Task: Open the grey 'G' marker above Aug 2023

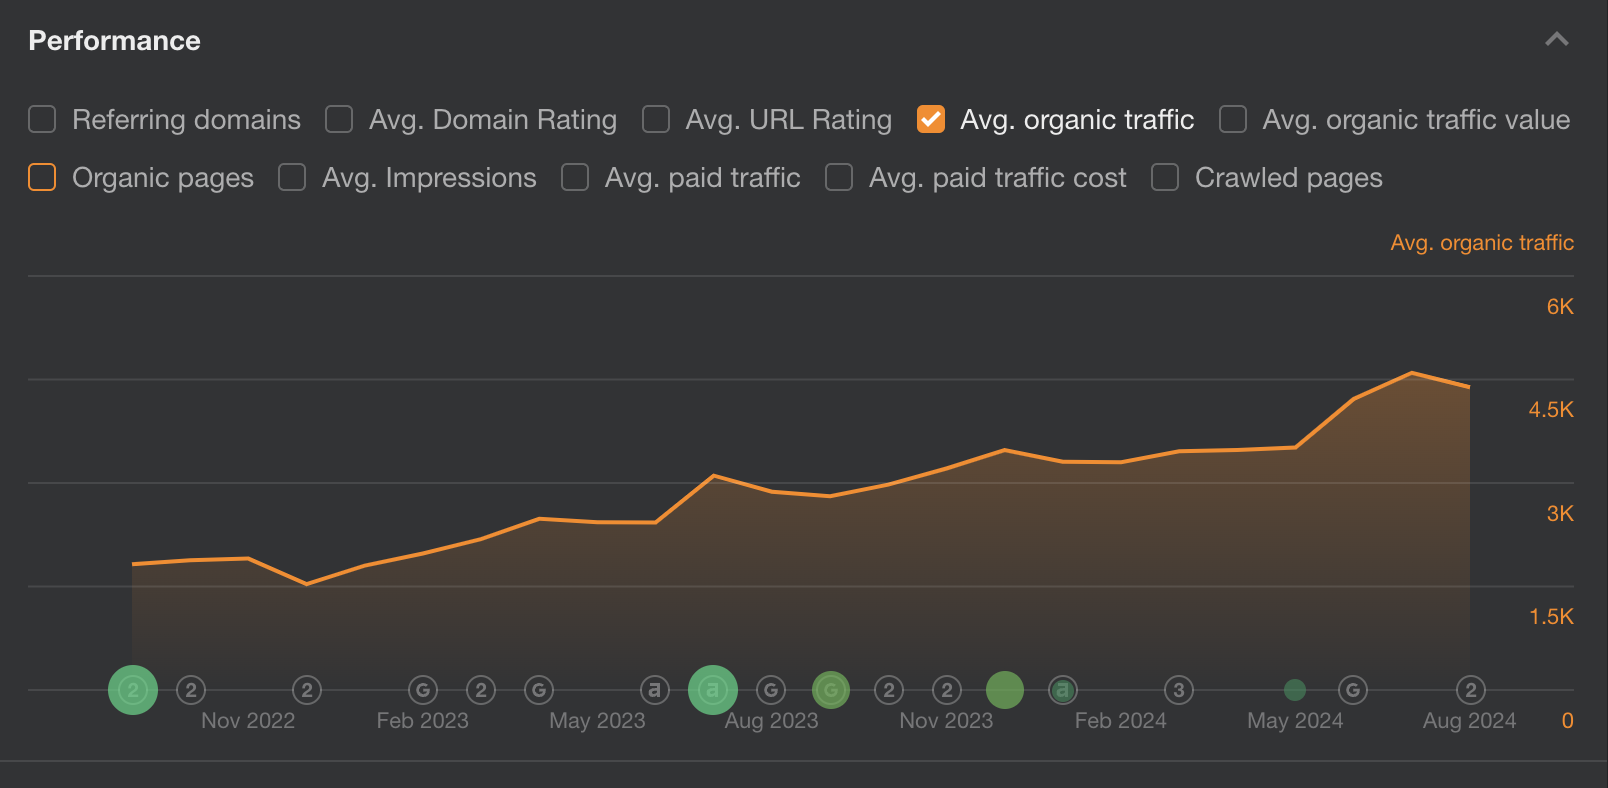Action: point(771,690)
